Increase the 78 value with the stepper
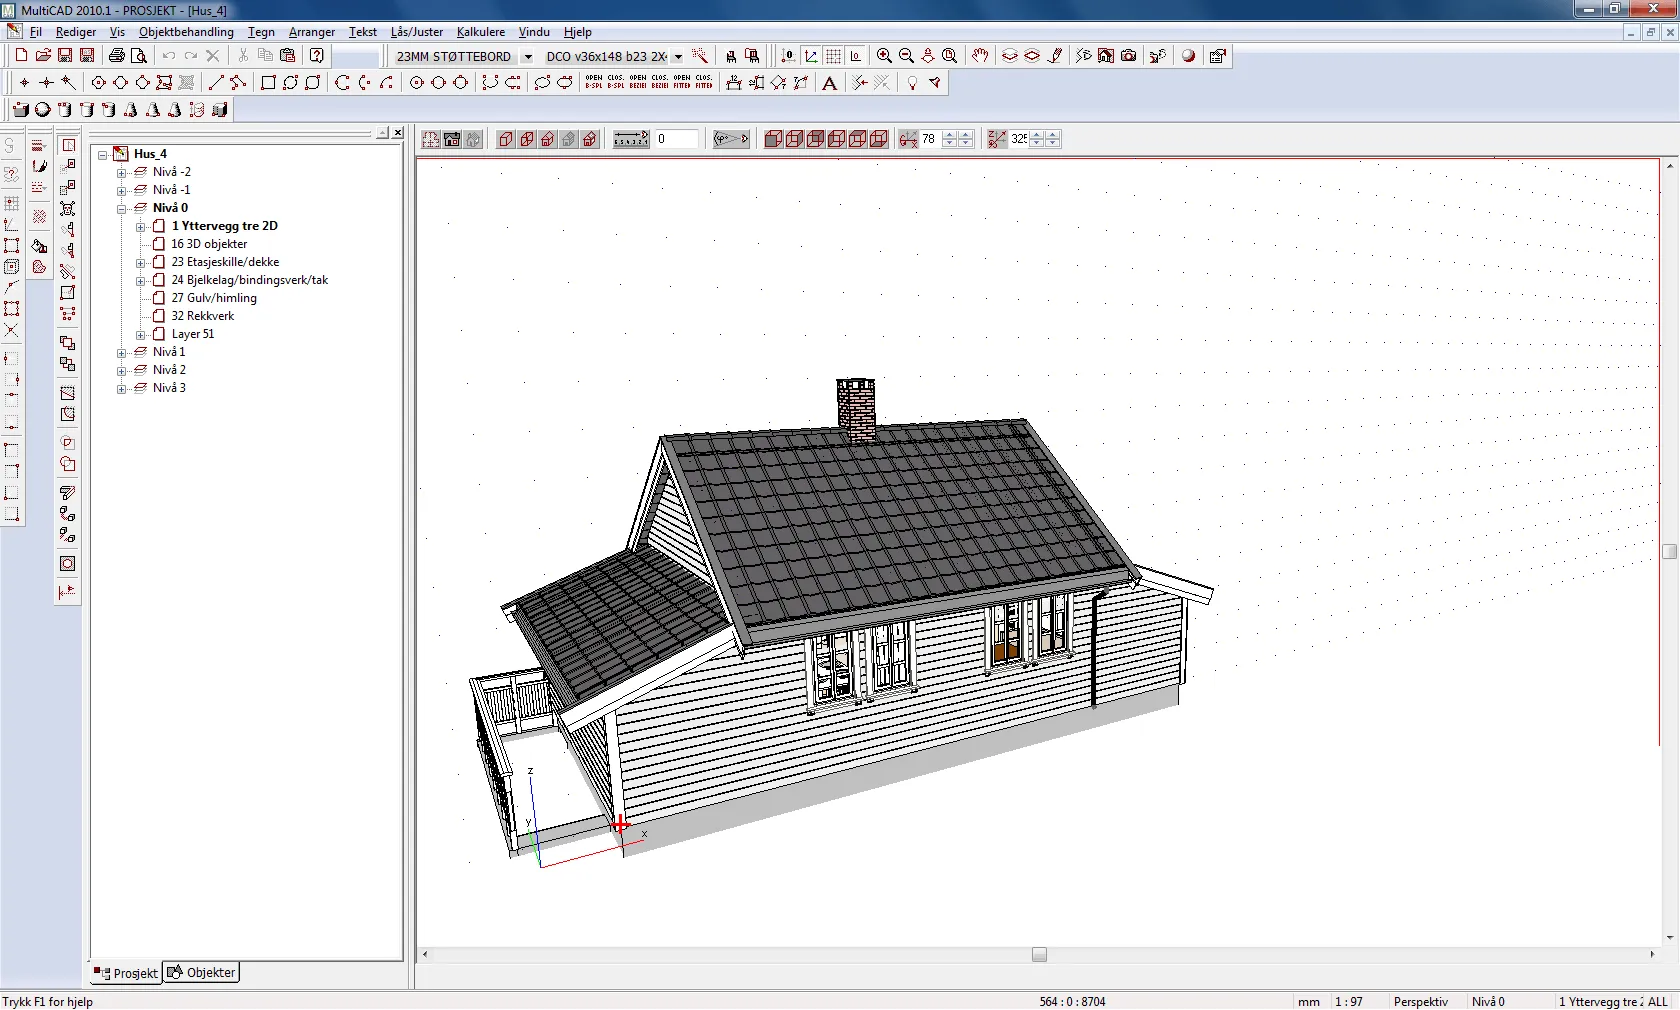 (x=951, y=135)
